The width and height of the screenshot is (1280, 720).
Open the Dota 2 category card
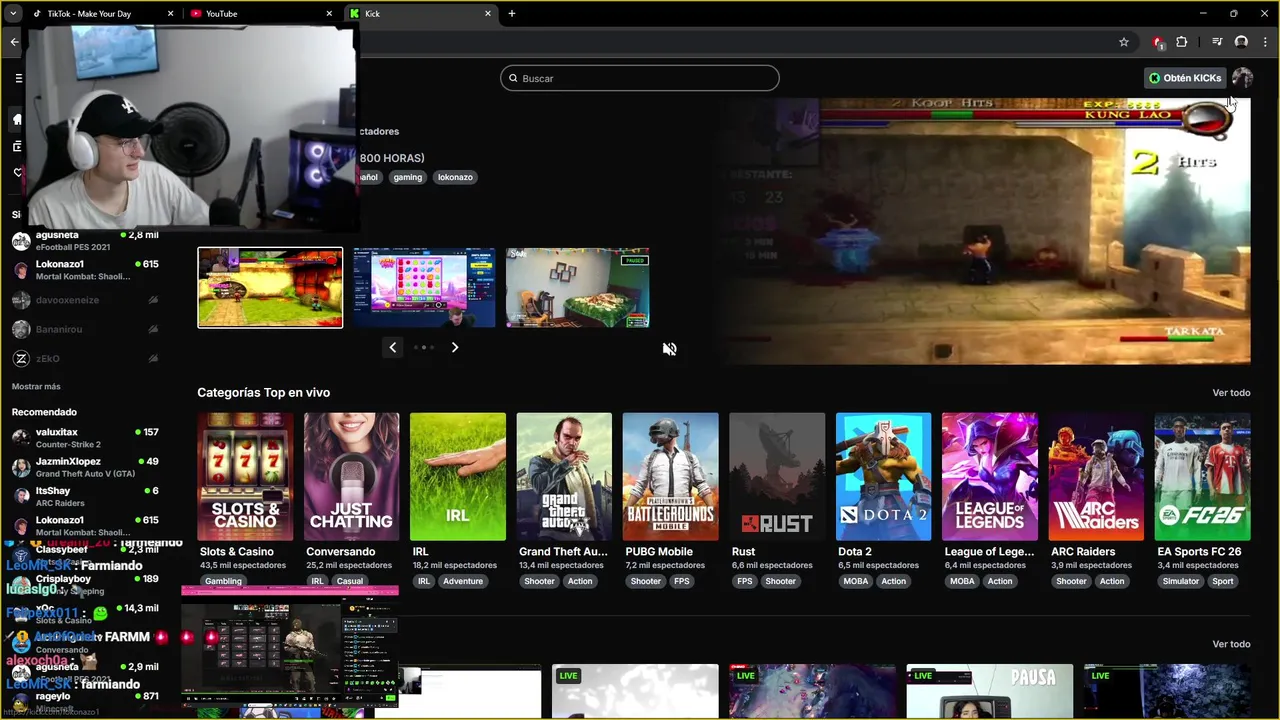[883, 477]
